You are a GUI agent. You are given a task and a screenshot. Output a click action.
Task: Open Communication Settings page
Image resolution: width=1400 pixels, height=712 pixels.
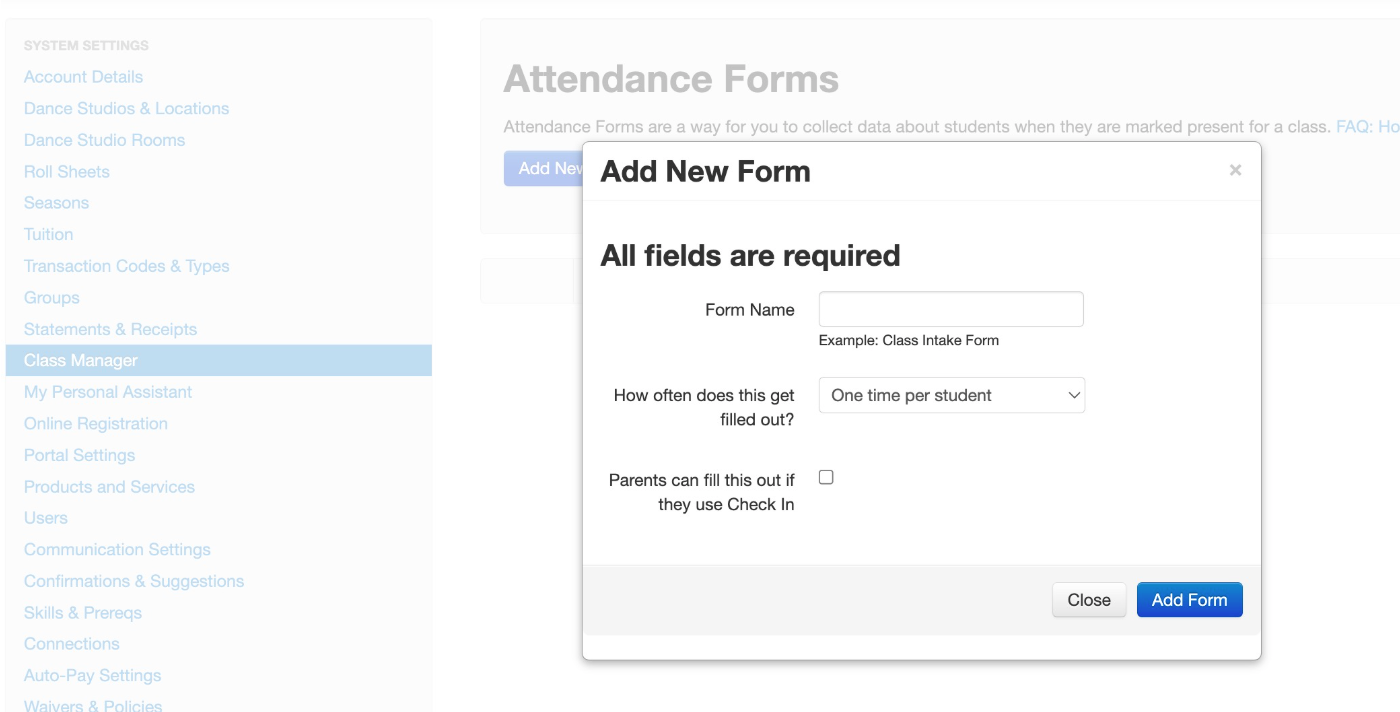117,549
